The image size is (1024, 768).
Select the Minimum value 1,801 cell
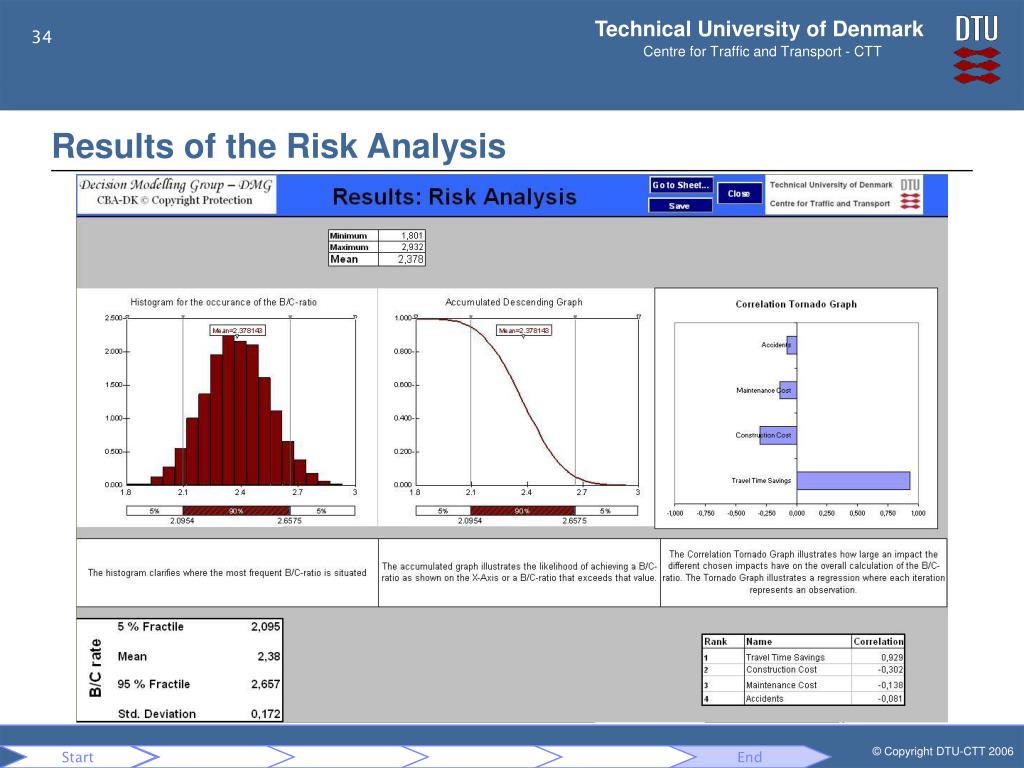402,236
